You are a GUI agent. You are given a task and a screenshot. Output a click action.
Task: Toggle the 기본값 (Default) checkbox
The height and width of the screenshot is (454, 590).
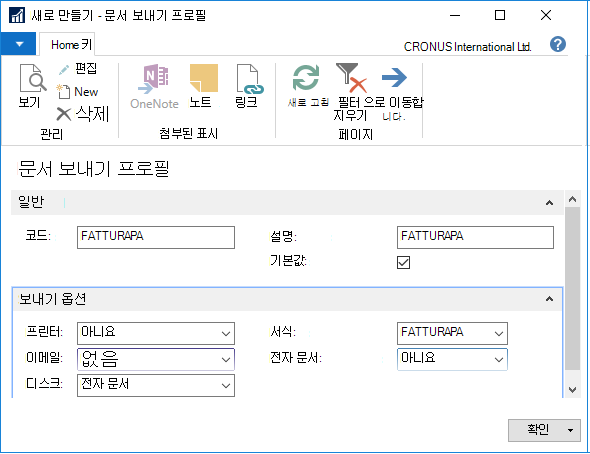tap(403, 262)
